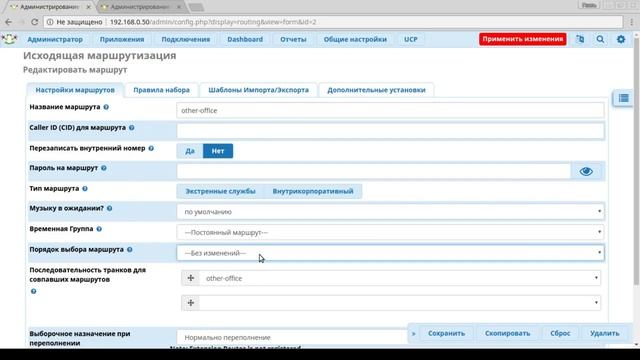
Task: Go back in browser history
Action: click(8, 22)
